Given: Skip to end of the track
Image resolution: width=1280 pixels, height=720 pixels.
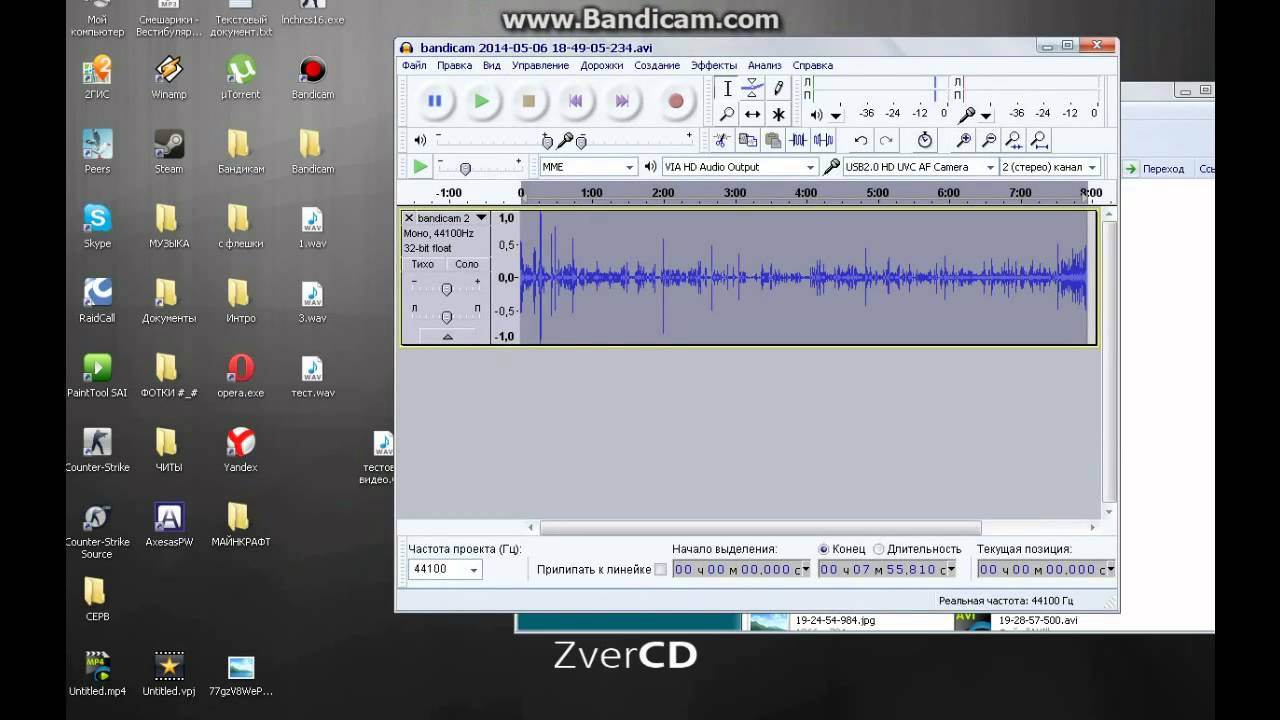Looking at the screenshot, I should (x=622, y=101).
